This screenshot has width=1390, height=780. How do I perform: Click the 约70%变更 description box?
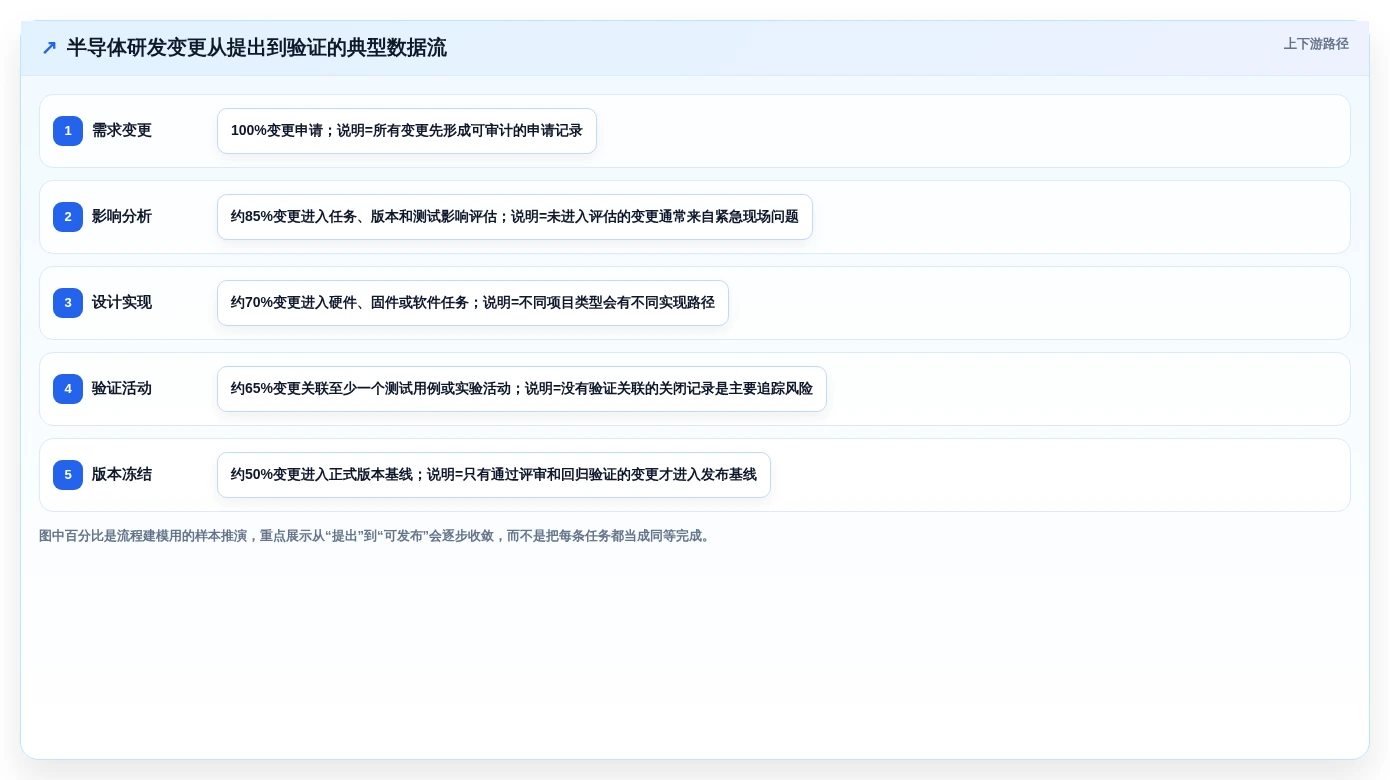coord(473,303)
